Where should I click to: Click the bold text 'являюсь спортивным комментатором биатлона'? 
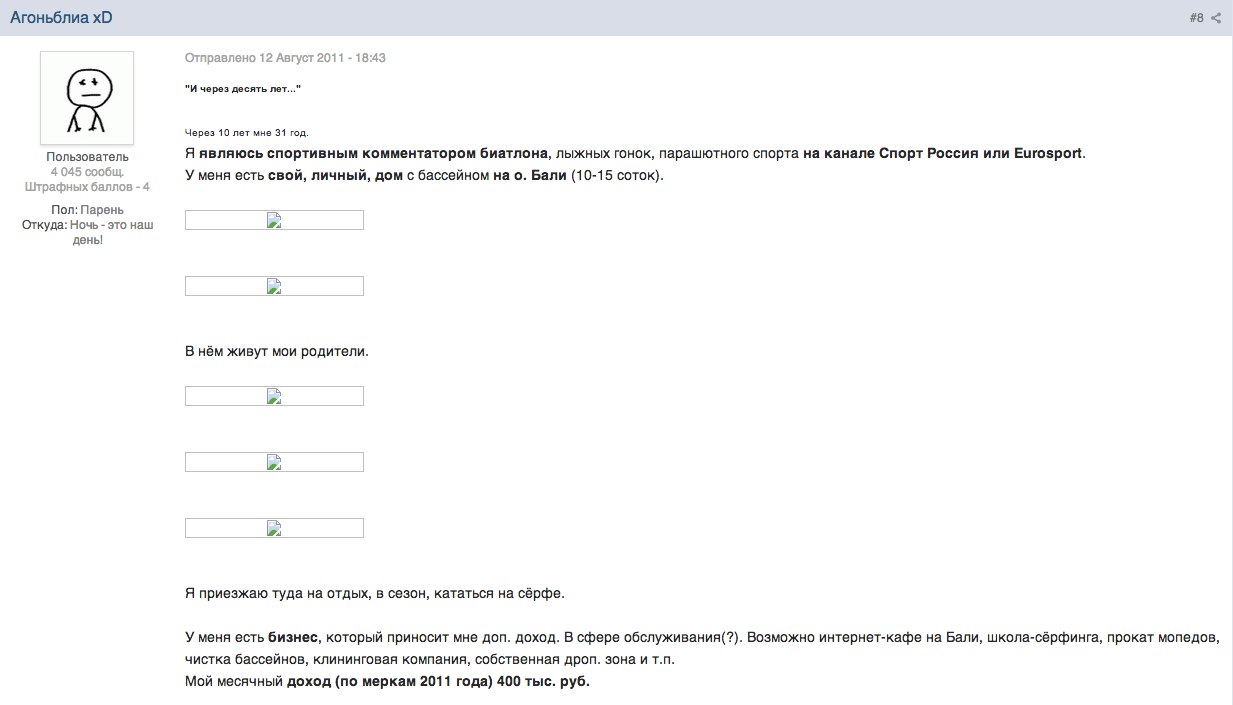pos(374,154)
